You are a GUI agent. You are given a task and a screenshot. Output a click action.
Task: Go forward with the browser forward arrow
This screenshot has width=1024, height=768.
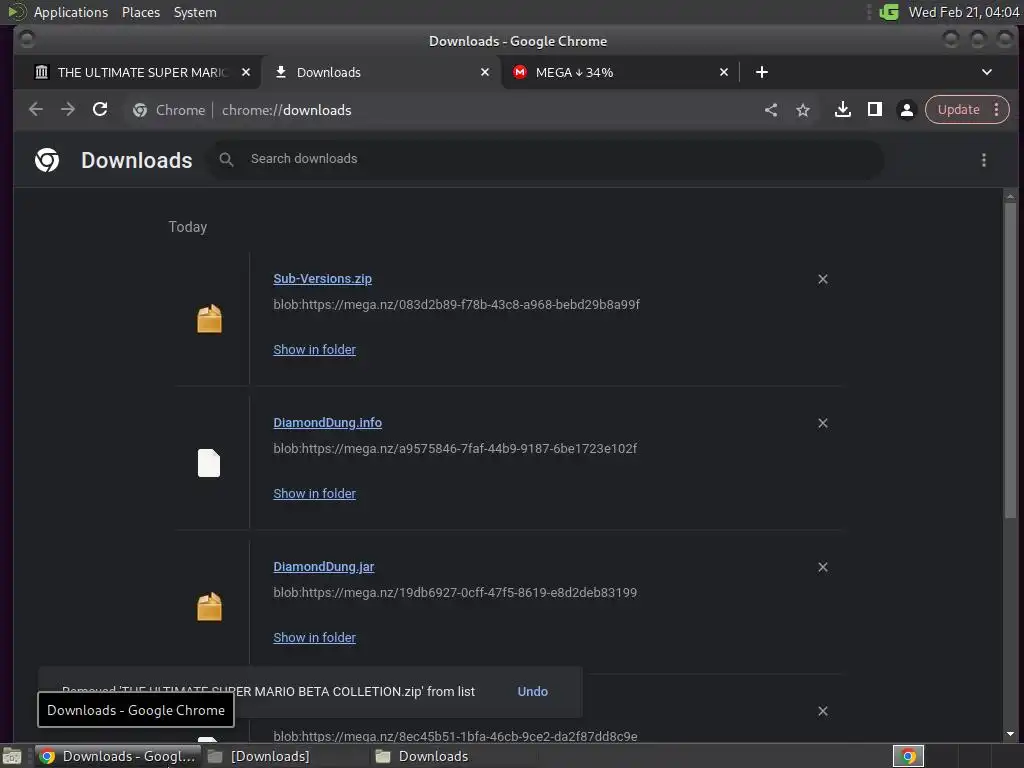click(x=68, y=110)
